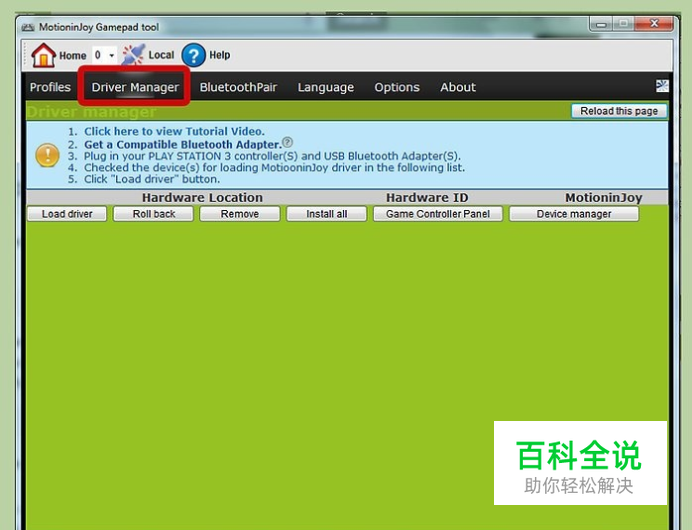This screenshot has height=530, width=692.
Task: Click the Home house icon
Action: 43,55
